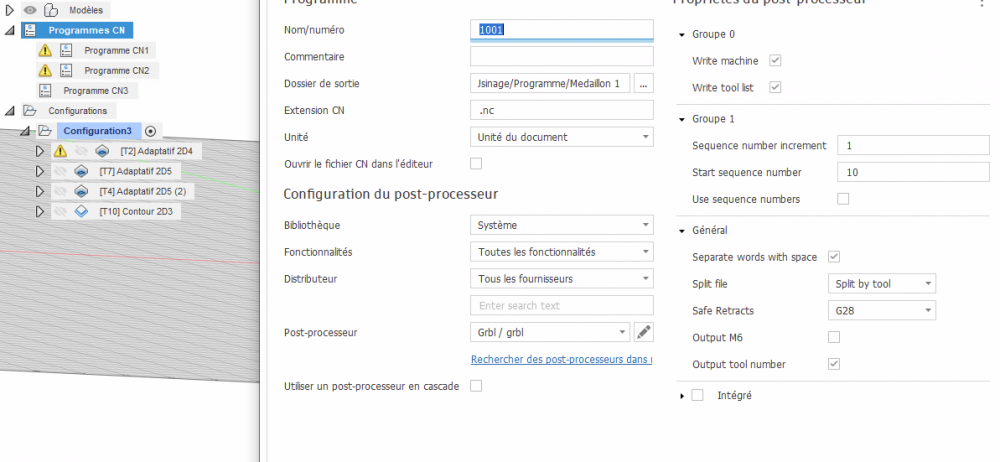Enable Output M6 checkbox
This screenshot has width=1000, height=462.
click(x=834, y=337)
